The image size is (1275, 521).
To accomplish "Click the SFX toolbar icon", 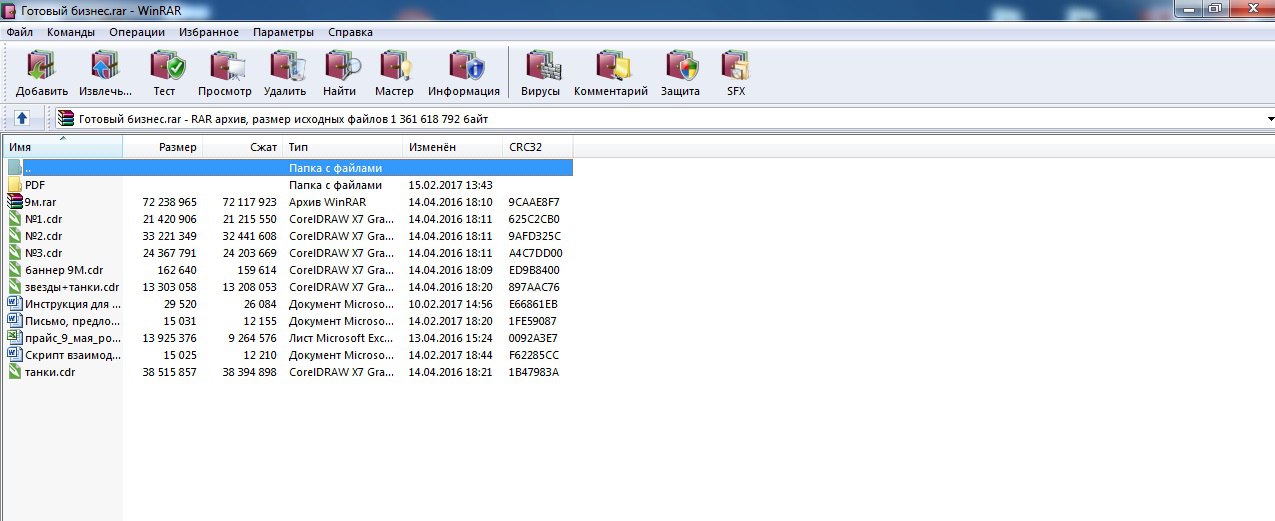I will [x=736, y=67].
